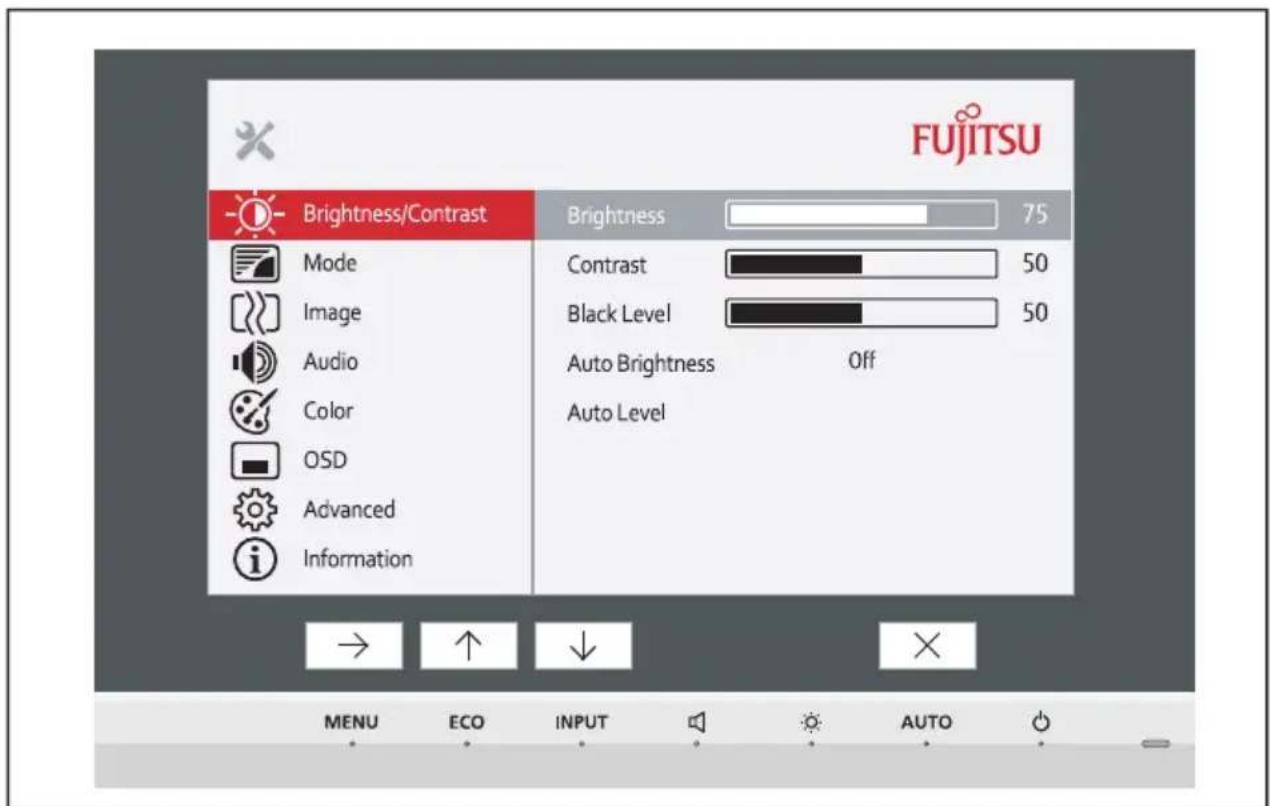The width and height of the screenshot is (1270, 806).
Task: Click the X exit softkey
Action: click(x=927, y=646)
